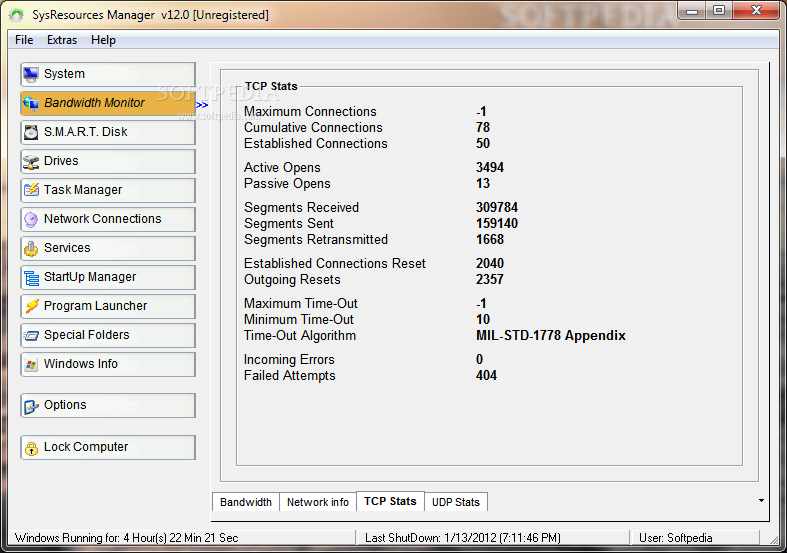Switch to the UDP Stats tab
787x553 pixels.
(x=456, y=502)
